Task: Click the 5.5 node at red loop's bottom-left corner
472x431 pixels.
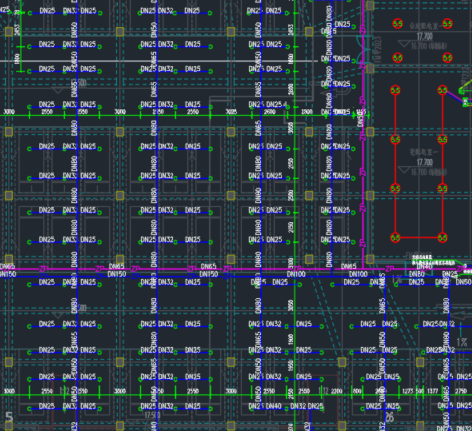Action: tap(395, 238)
